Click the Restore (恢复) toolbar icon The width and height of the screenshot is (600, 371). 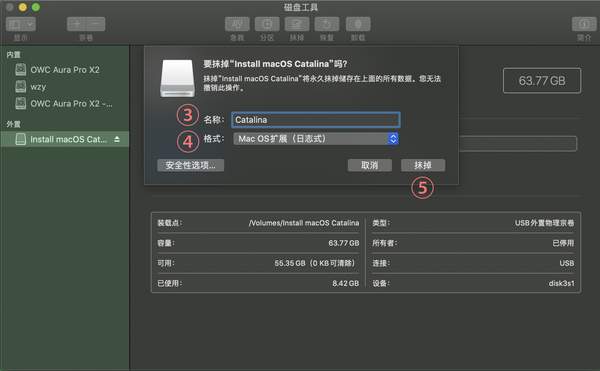click(327, 24)
